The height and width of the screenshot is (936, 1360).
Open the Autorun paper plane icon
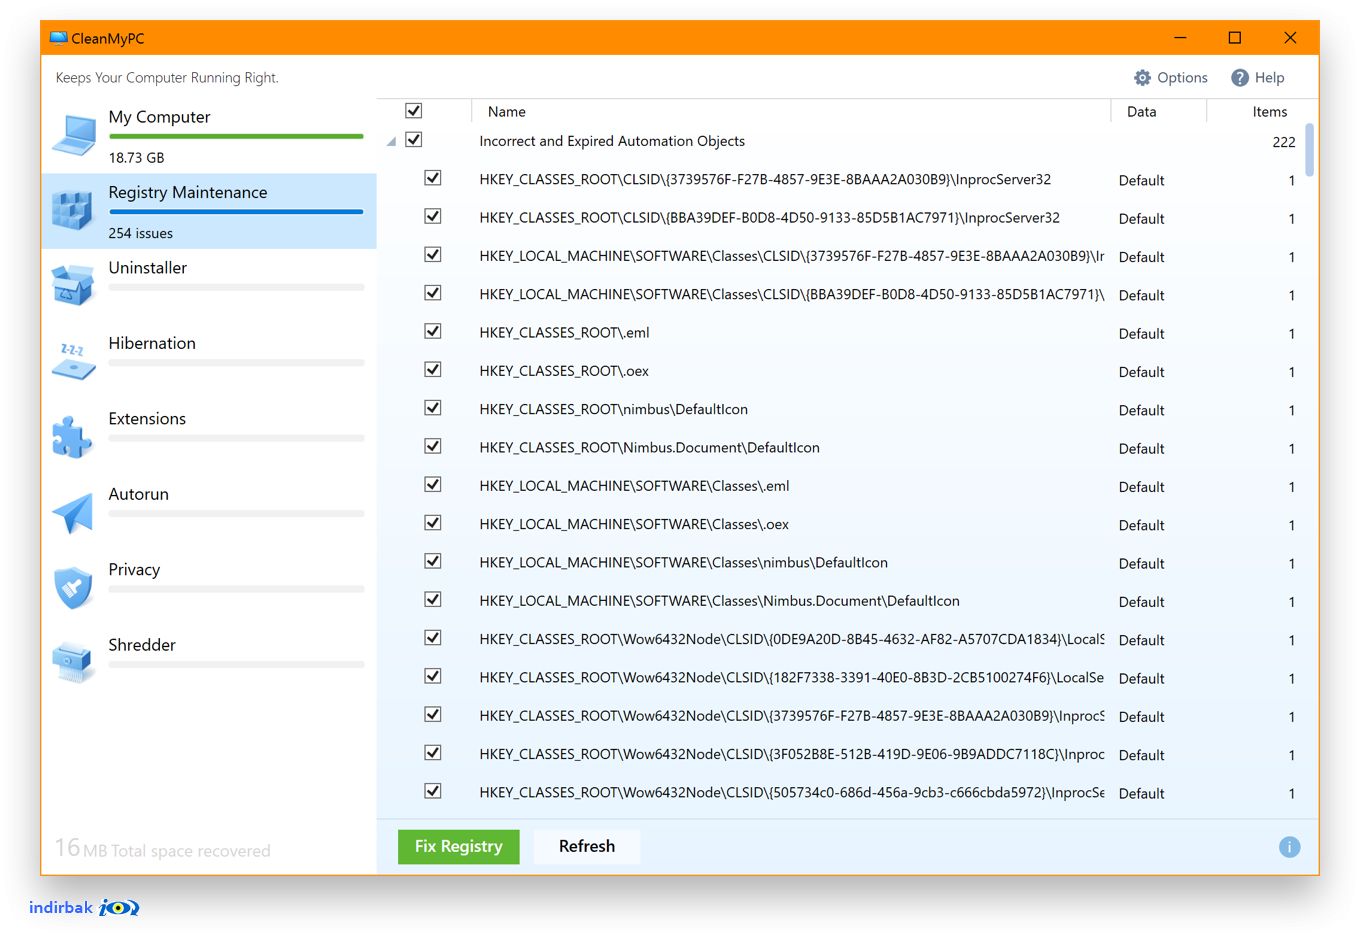coord(72,513)
